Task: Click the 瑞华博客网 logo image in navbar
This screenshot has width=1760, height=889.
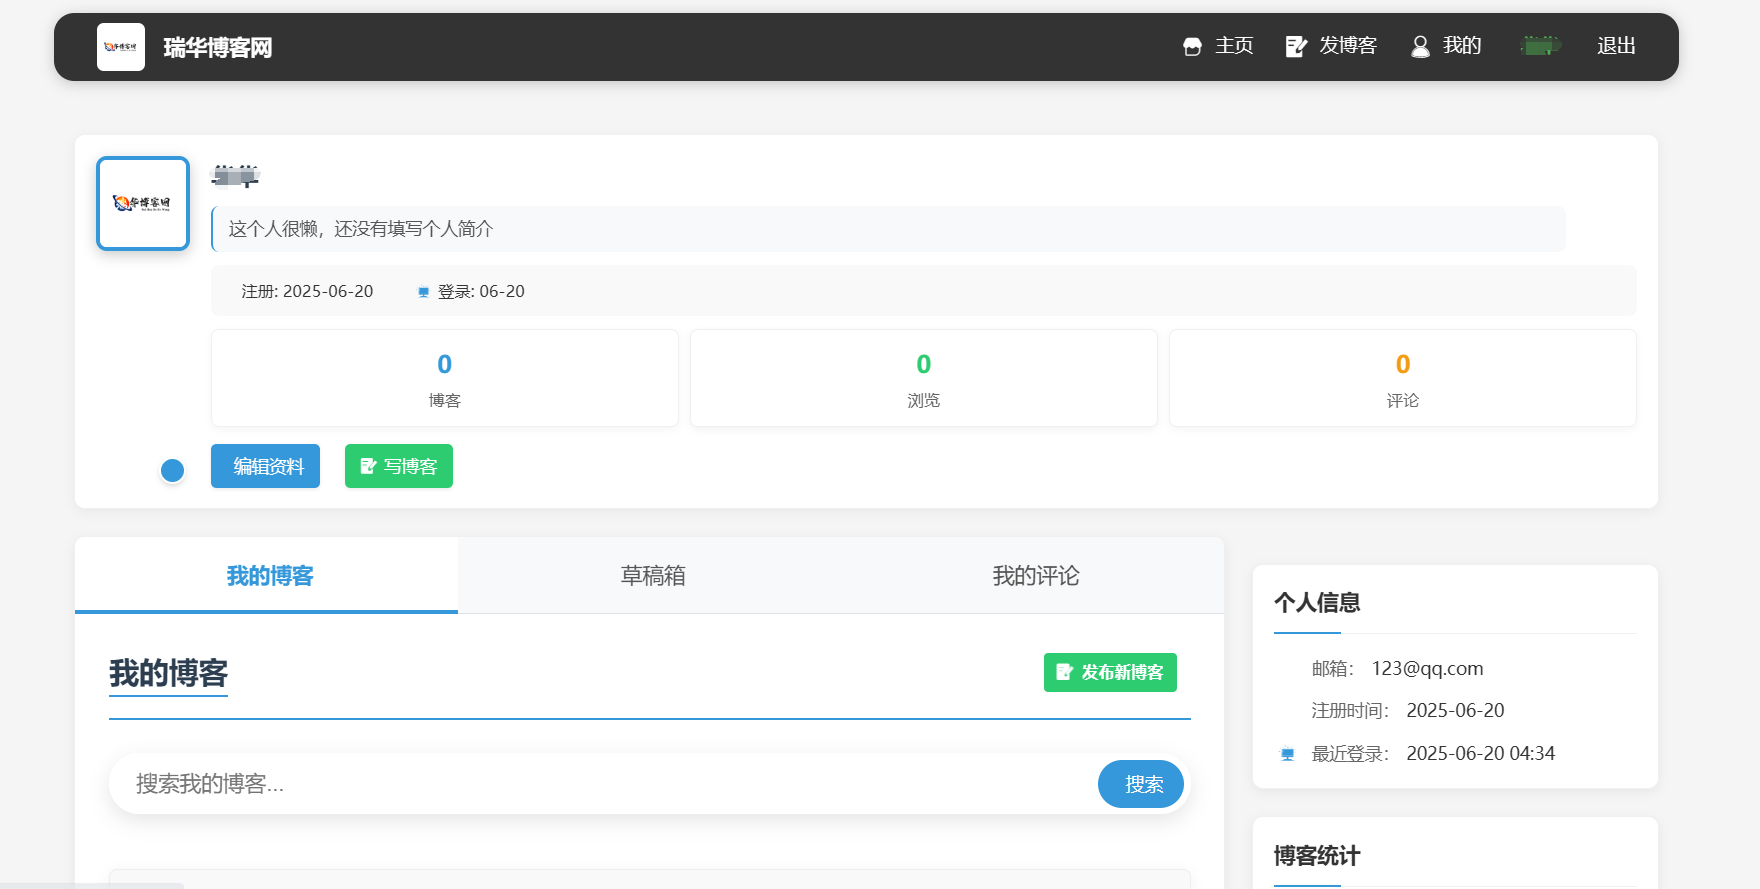Action: click(120, 47)
